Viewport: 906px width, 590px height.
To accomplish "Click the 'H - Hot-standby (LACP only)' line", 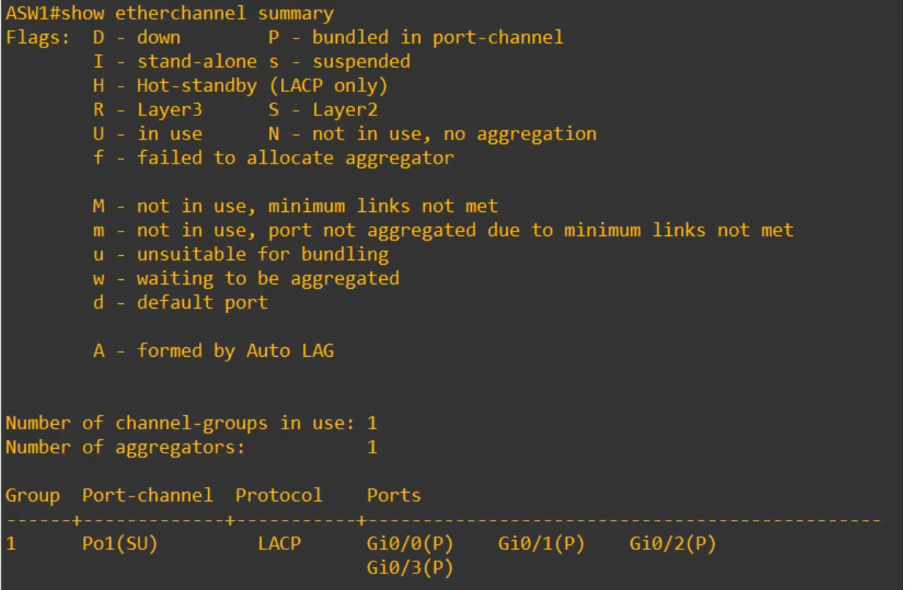I will click(240, 86).
